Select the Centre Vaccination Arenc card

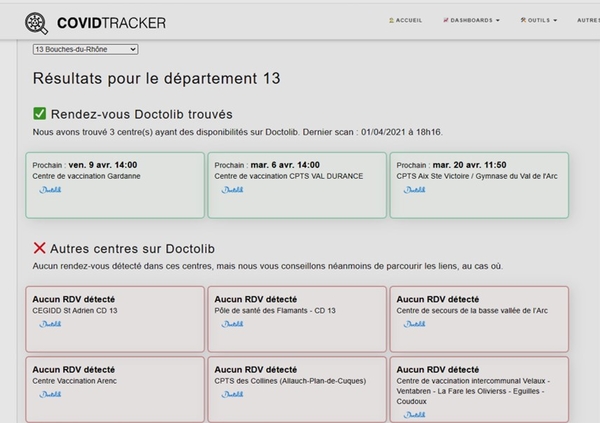click(115, 390)
